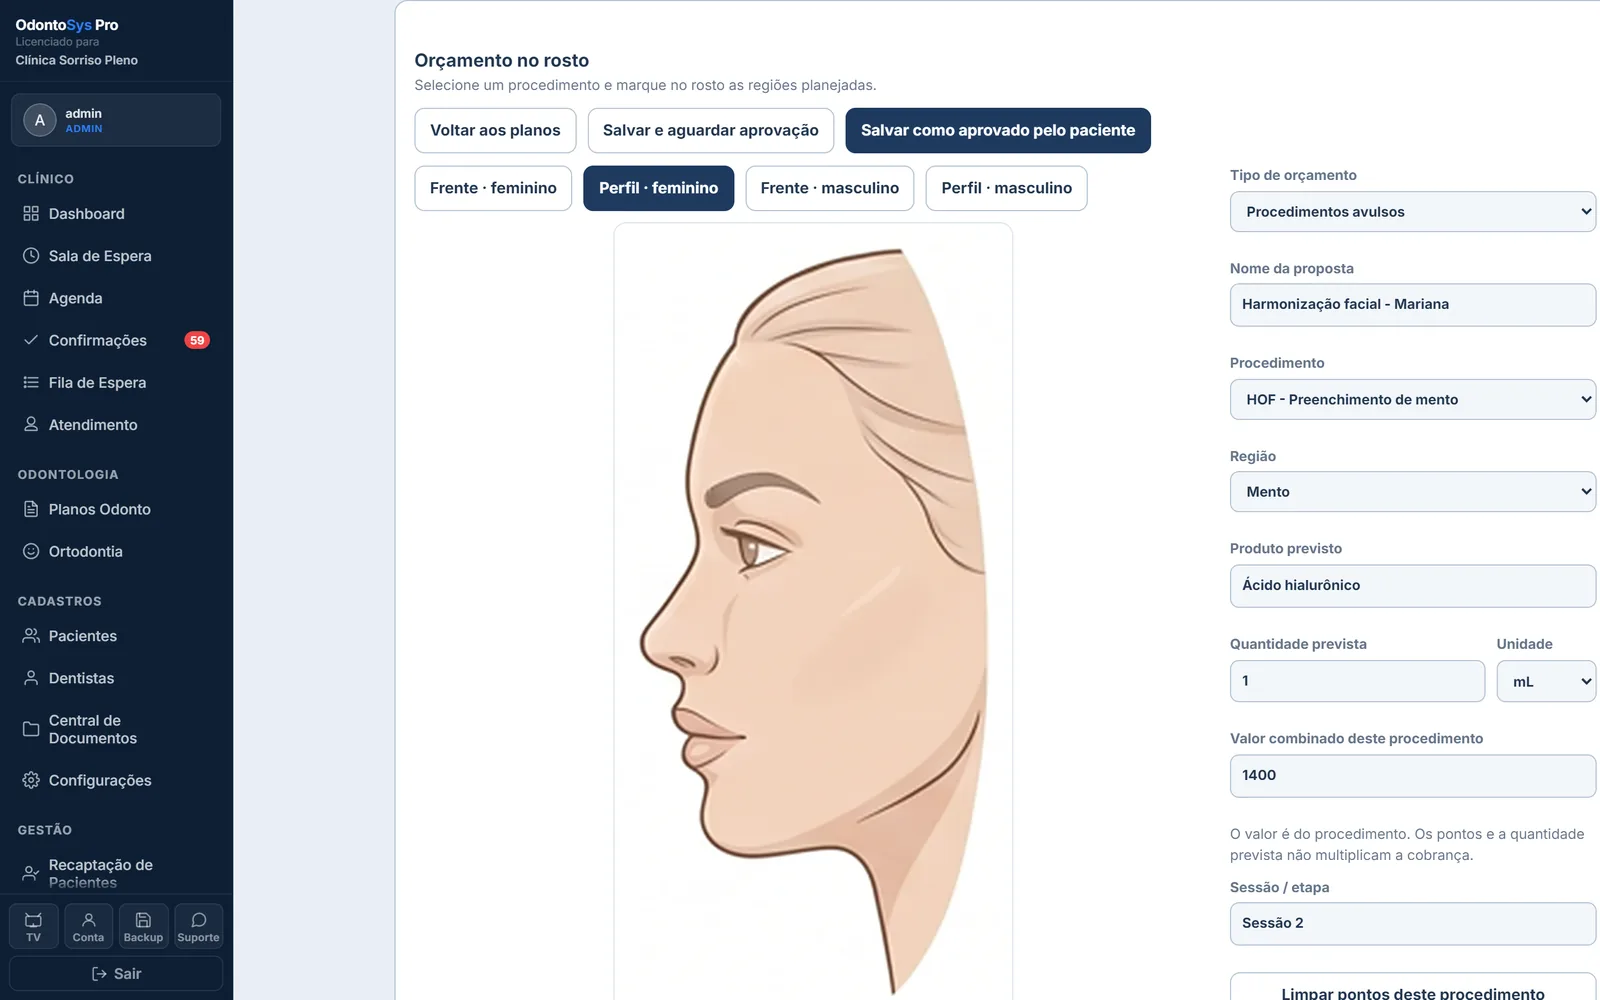The width and height of the screenshot is (1600, 1000).
Task: Click the Fila de Espera list icon
Action: point(31,383)
